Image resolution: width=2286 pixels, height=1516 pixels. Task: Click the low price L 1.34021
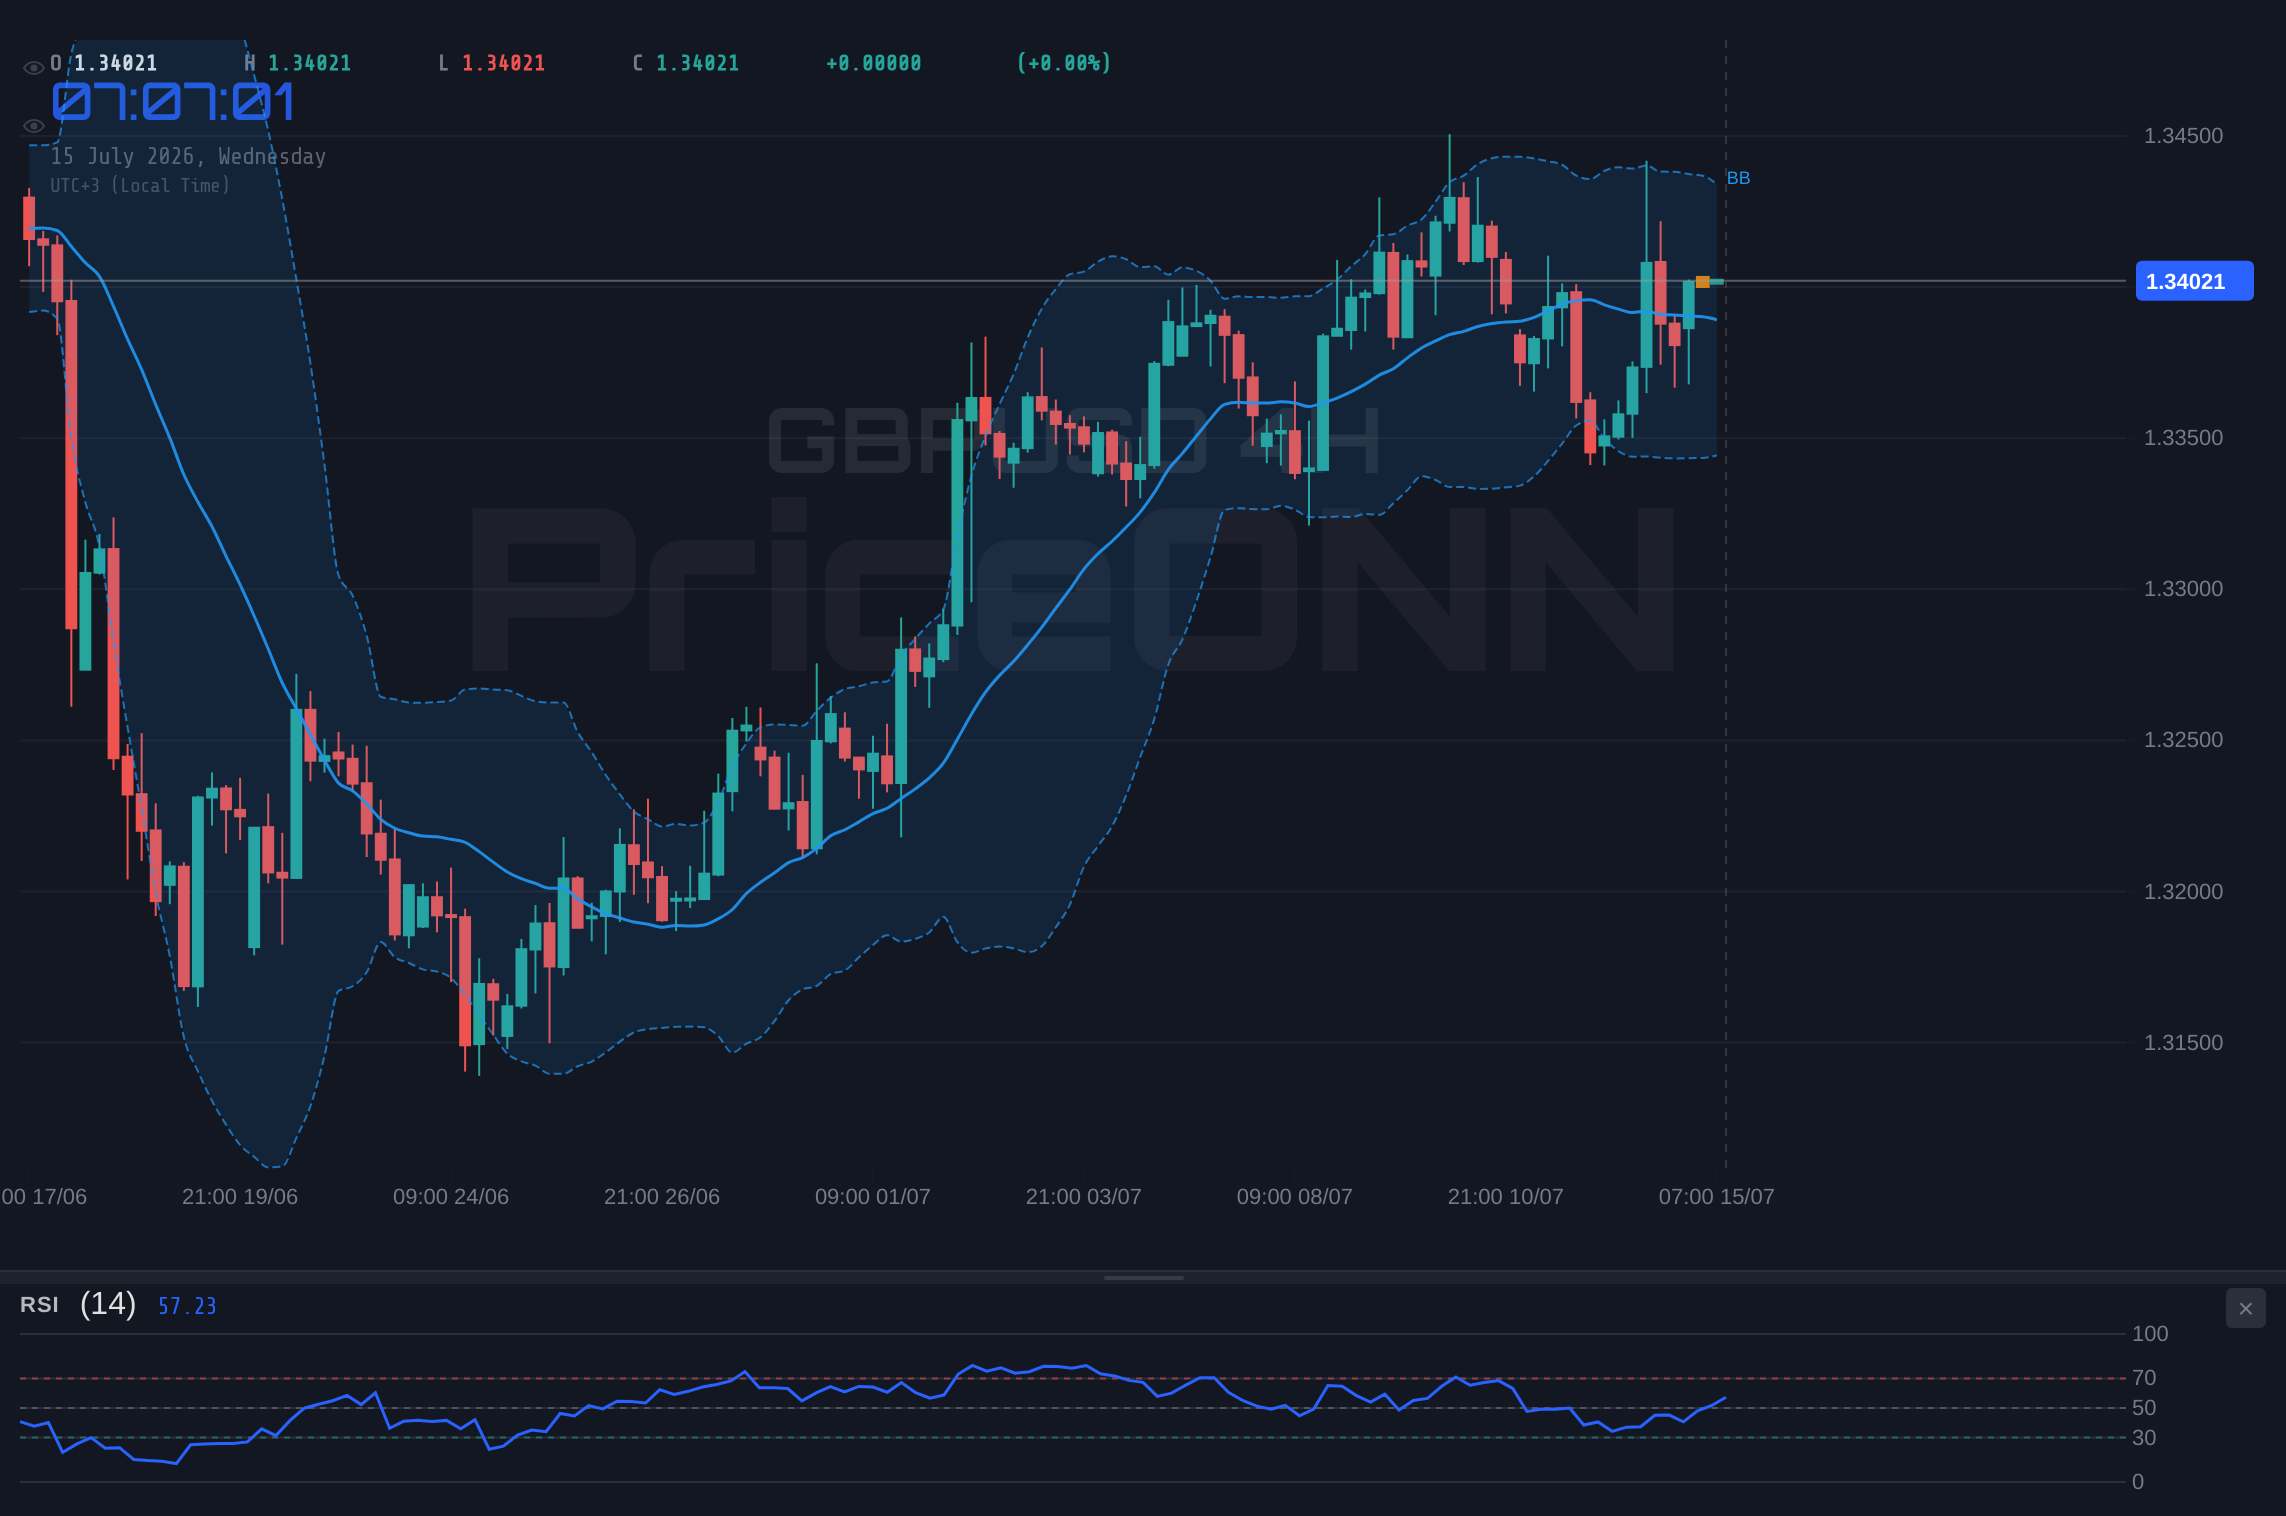tap(492, 63)
